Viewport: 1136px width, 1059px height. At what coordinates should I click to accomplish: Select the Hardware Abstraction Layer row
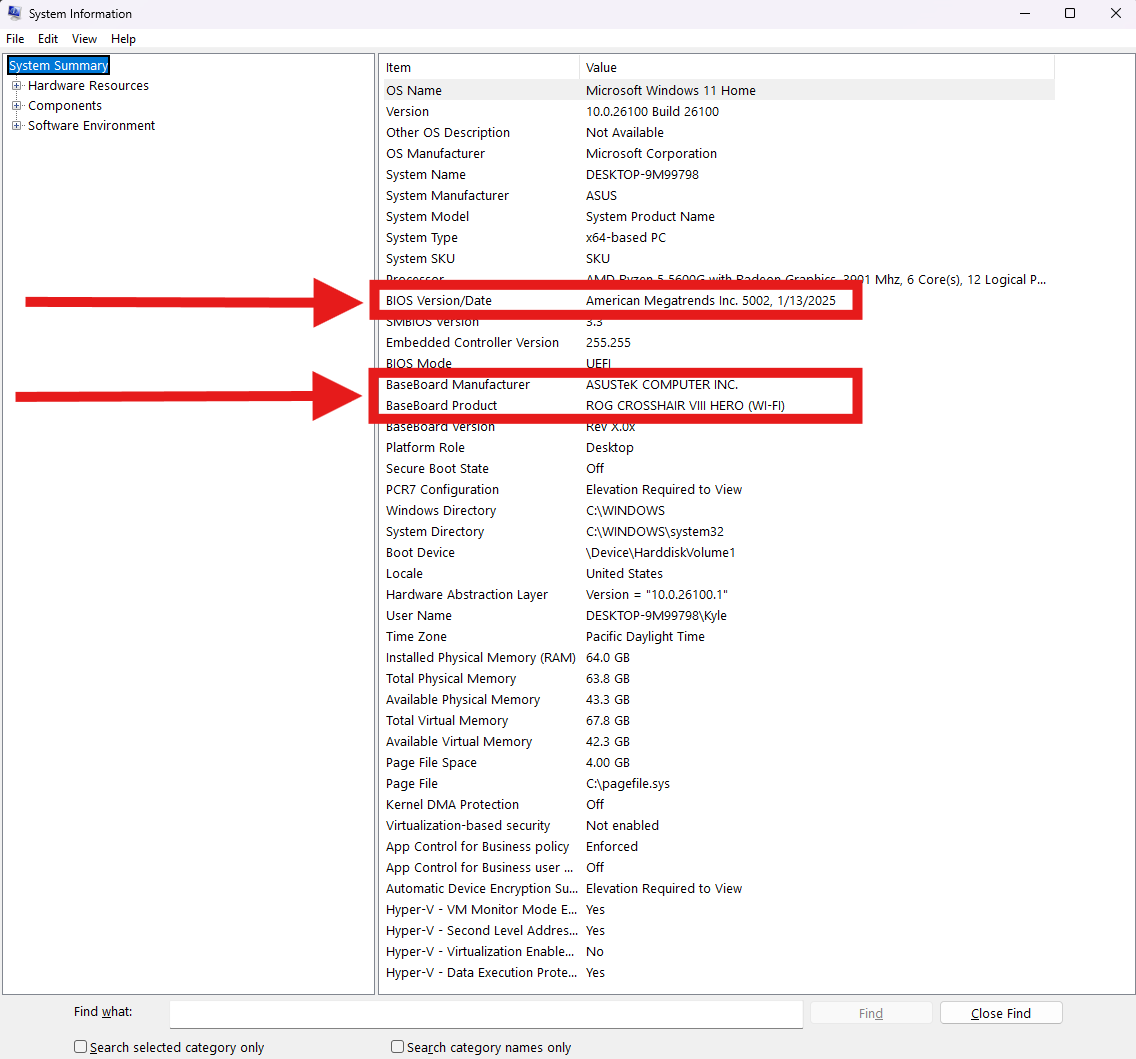[x=718, y=595]
